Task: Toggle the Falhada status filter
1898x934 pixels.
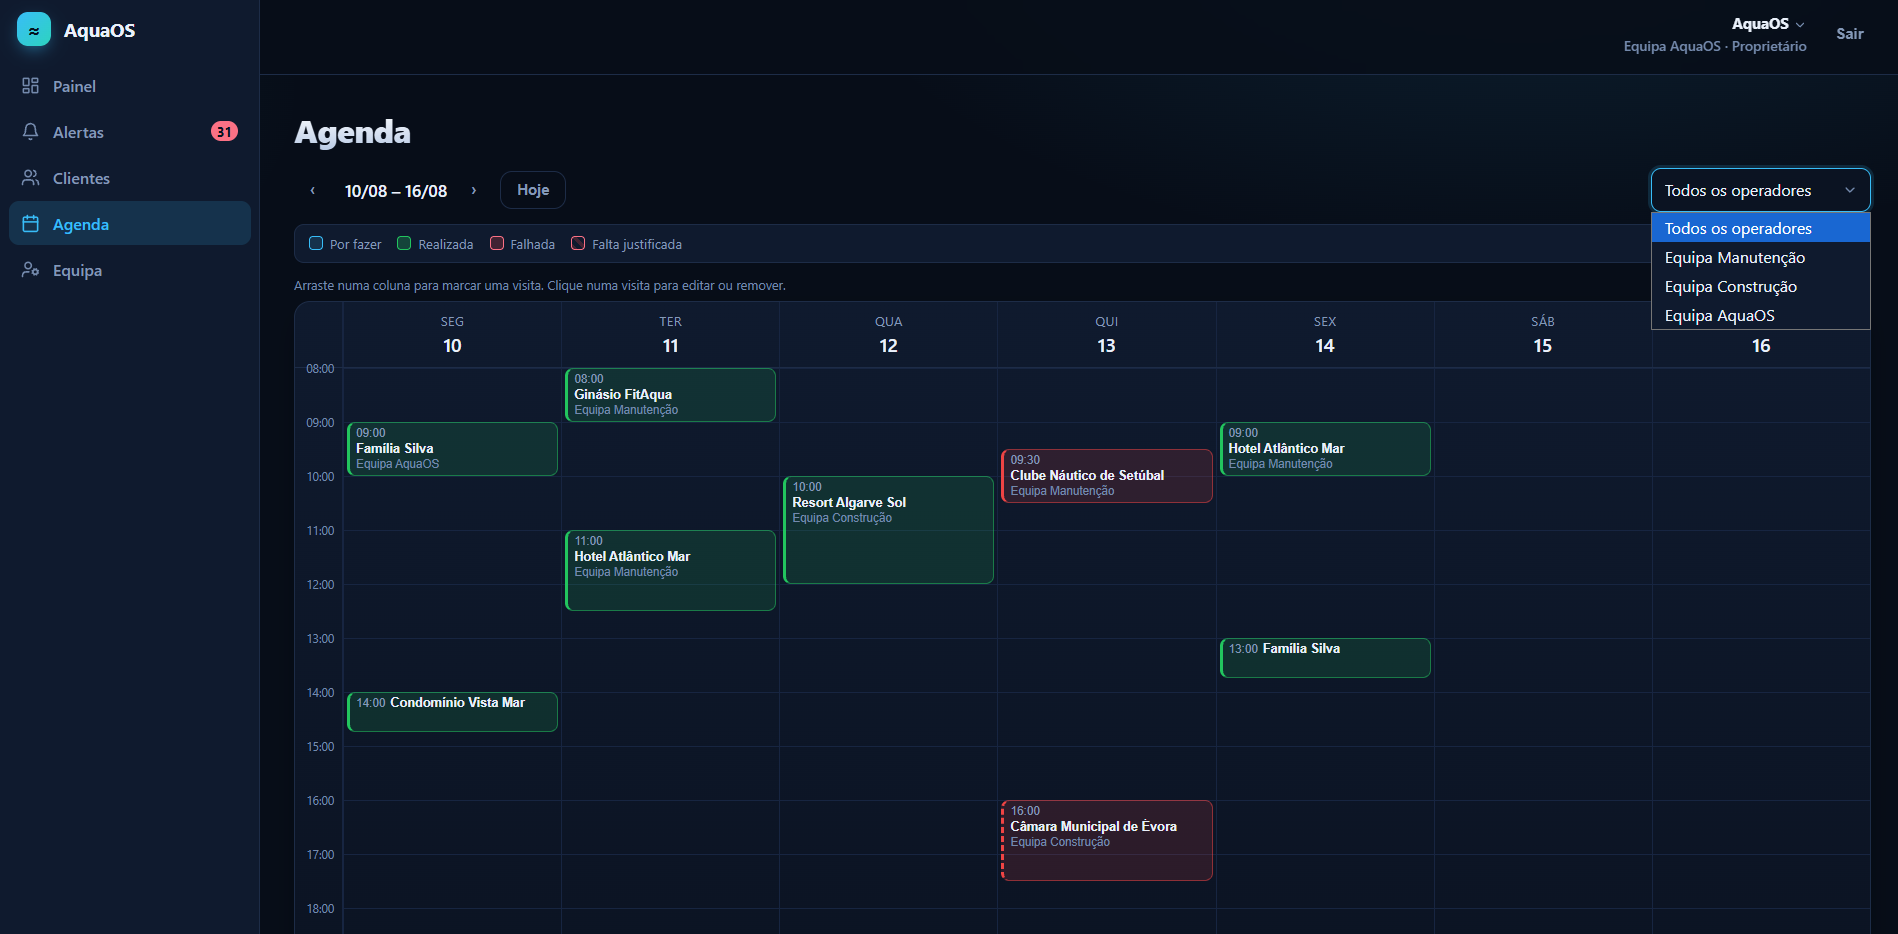Action: [522, 244]
